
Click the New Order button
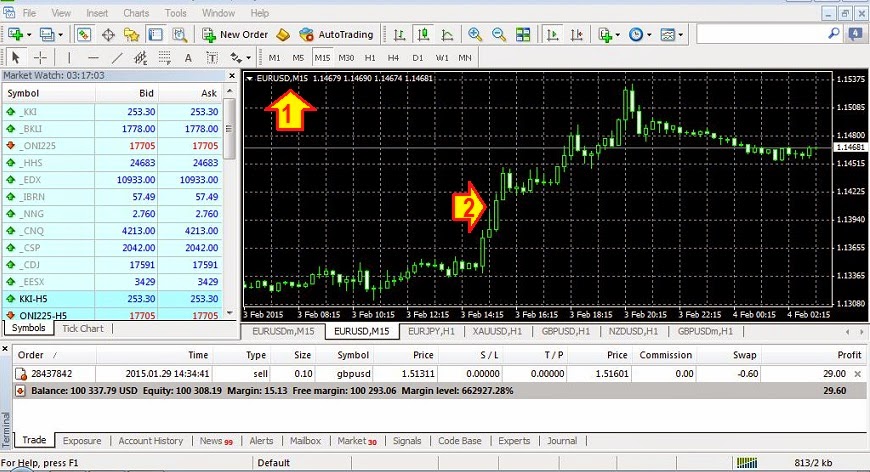pos(234,34)
